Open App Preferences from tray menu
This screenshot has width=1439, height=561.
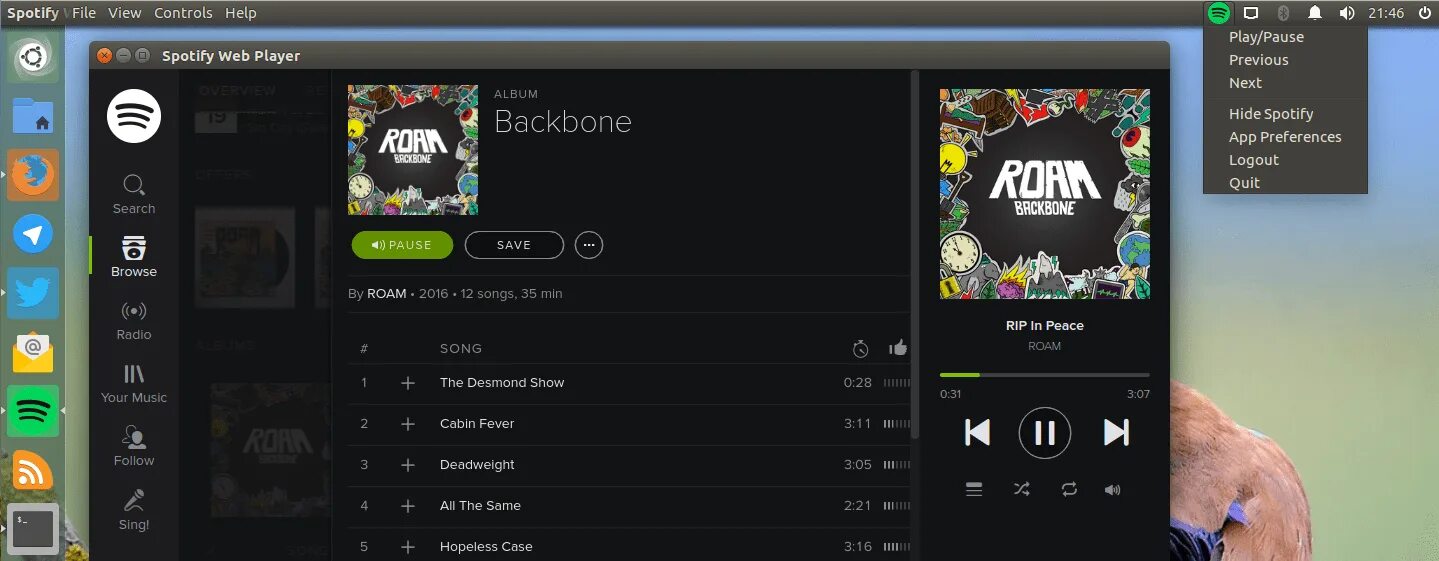[1285, 137]
